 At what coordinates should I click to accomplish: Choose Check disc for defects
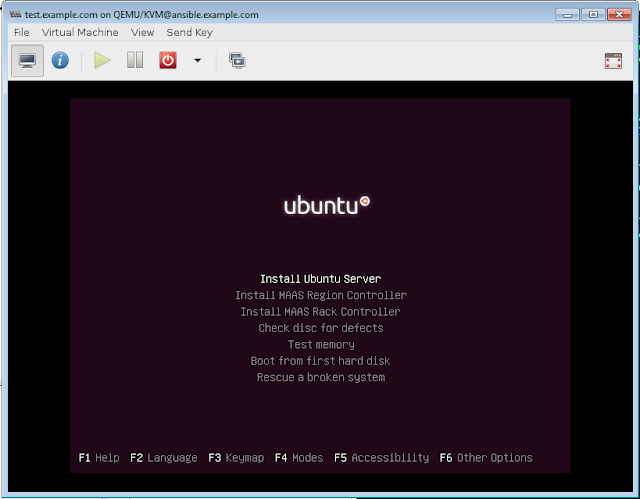pos(321,328)
